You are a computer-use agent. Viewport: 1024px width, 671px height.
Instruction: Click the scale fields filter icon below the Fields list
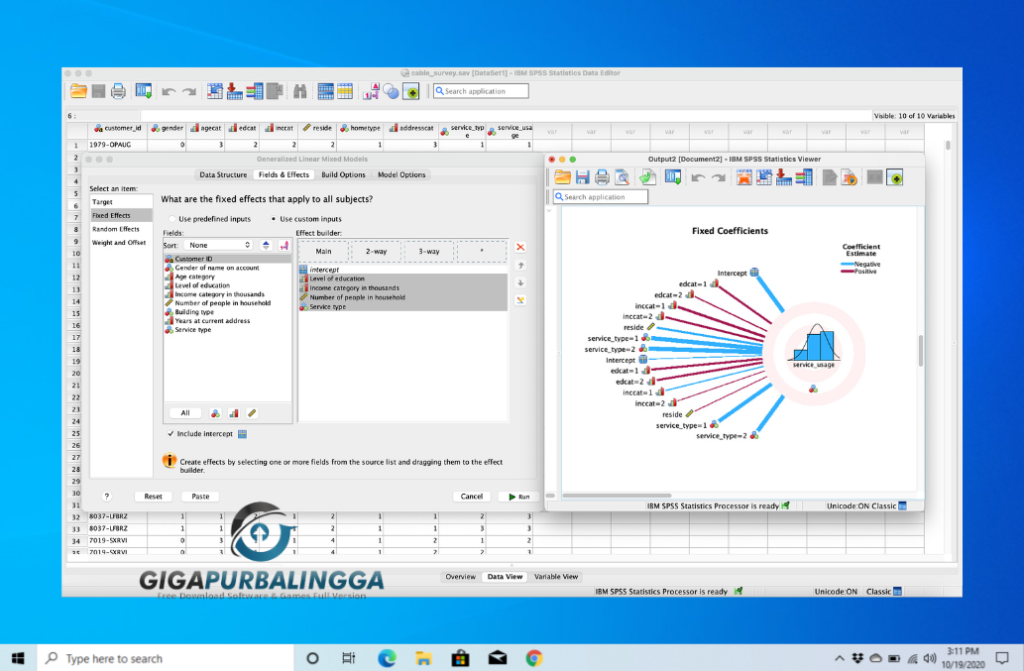pos(251,413)
